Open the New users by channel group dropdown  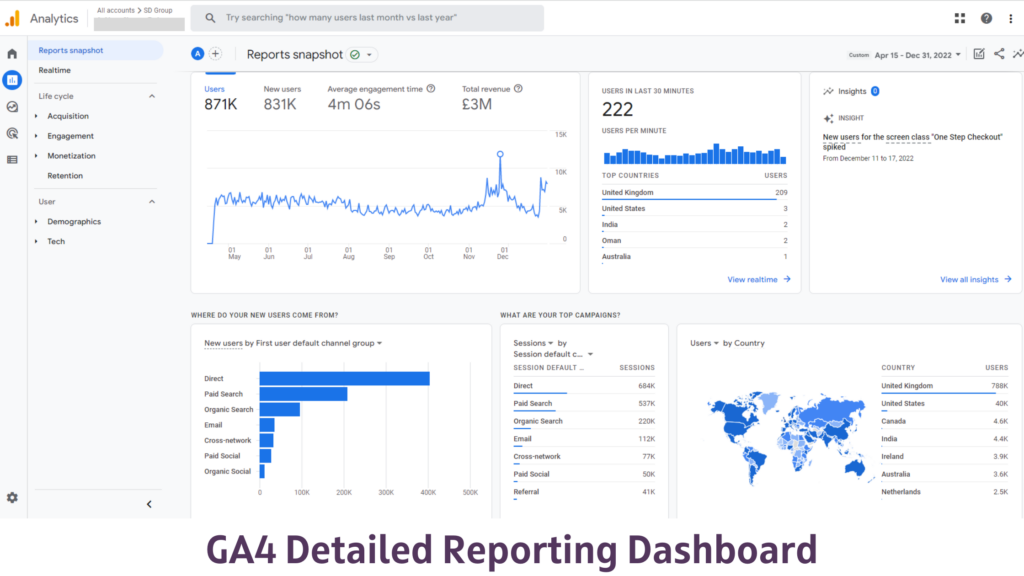click(x=293, y=343)
